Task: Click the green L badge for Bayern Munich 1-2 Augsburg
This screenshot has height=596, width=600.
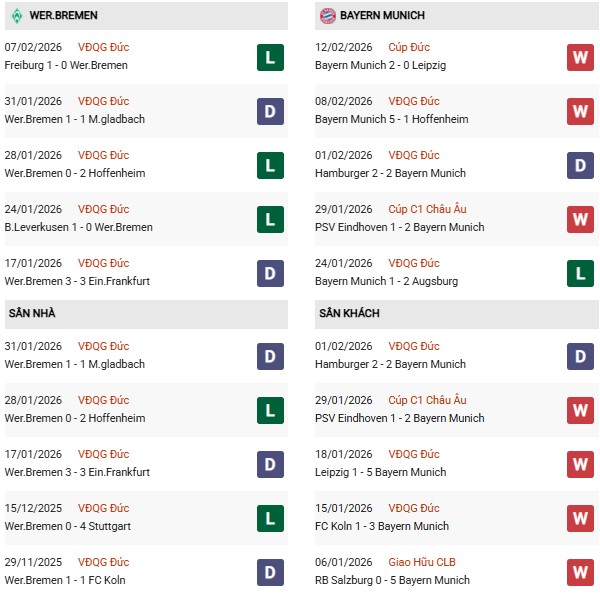Action: (x=580, y=273)
